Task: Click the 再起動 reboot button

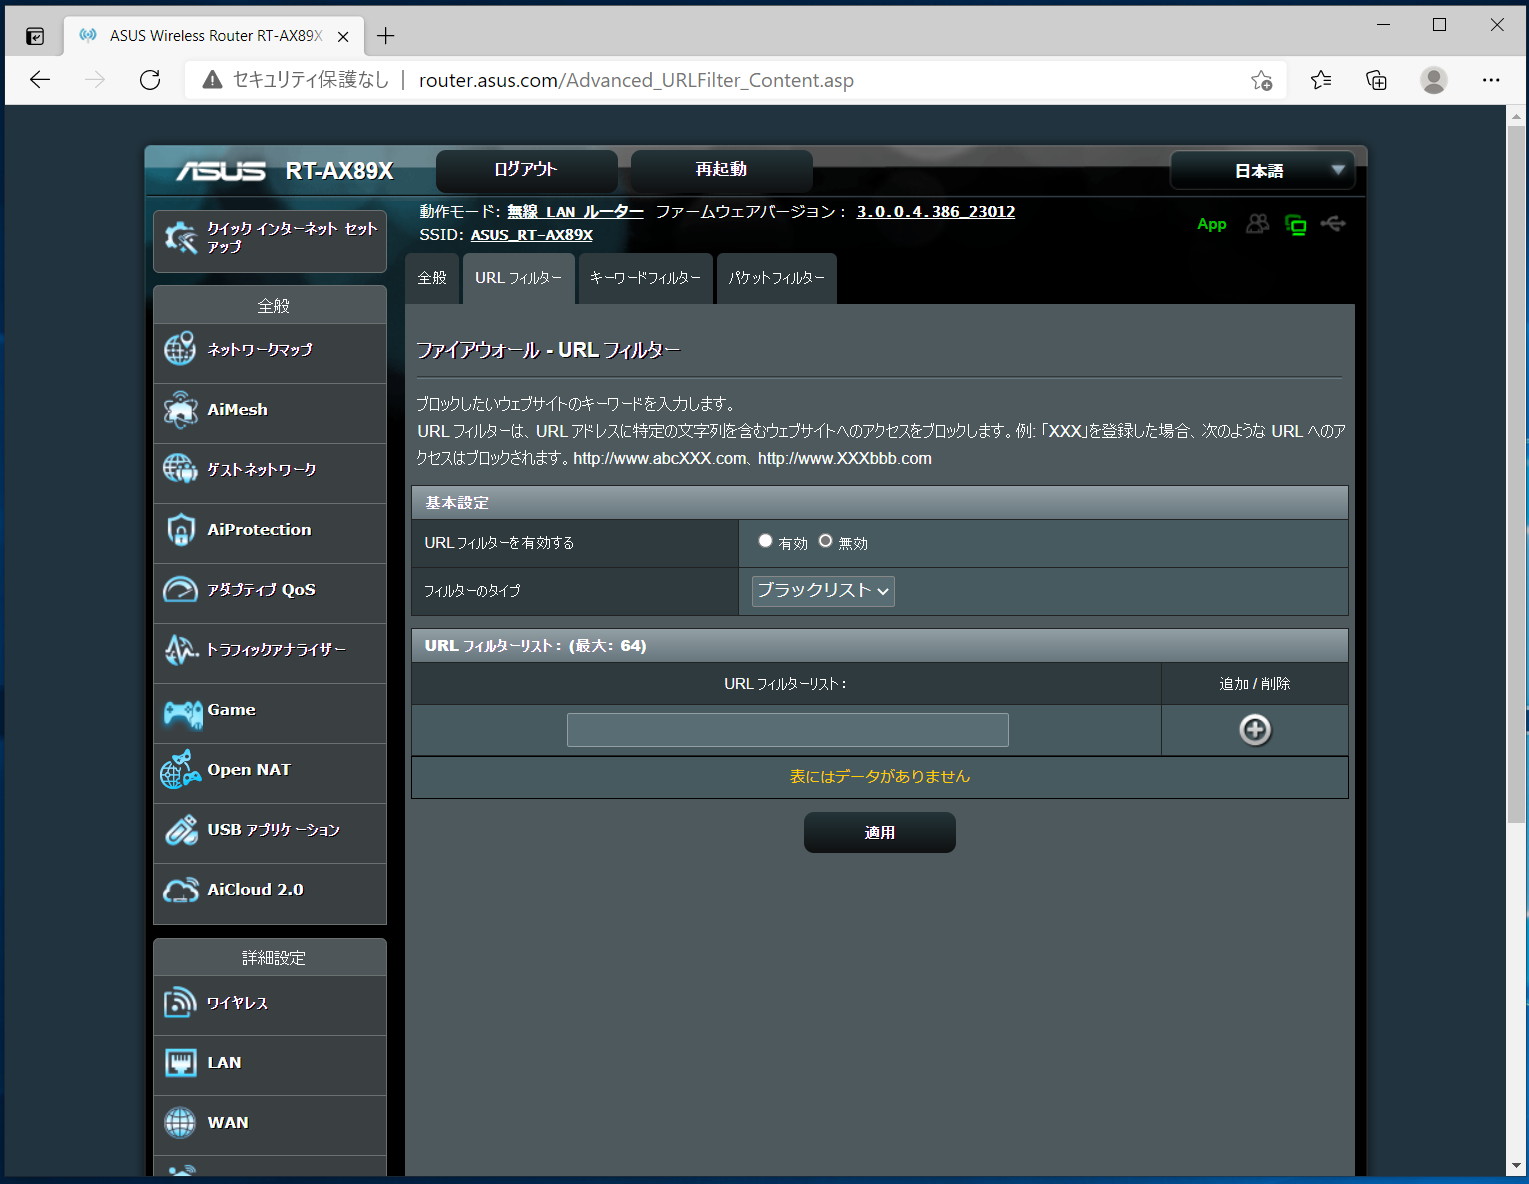Action: [x=721, y=170]
